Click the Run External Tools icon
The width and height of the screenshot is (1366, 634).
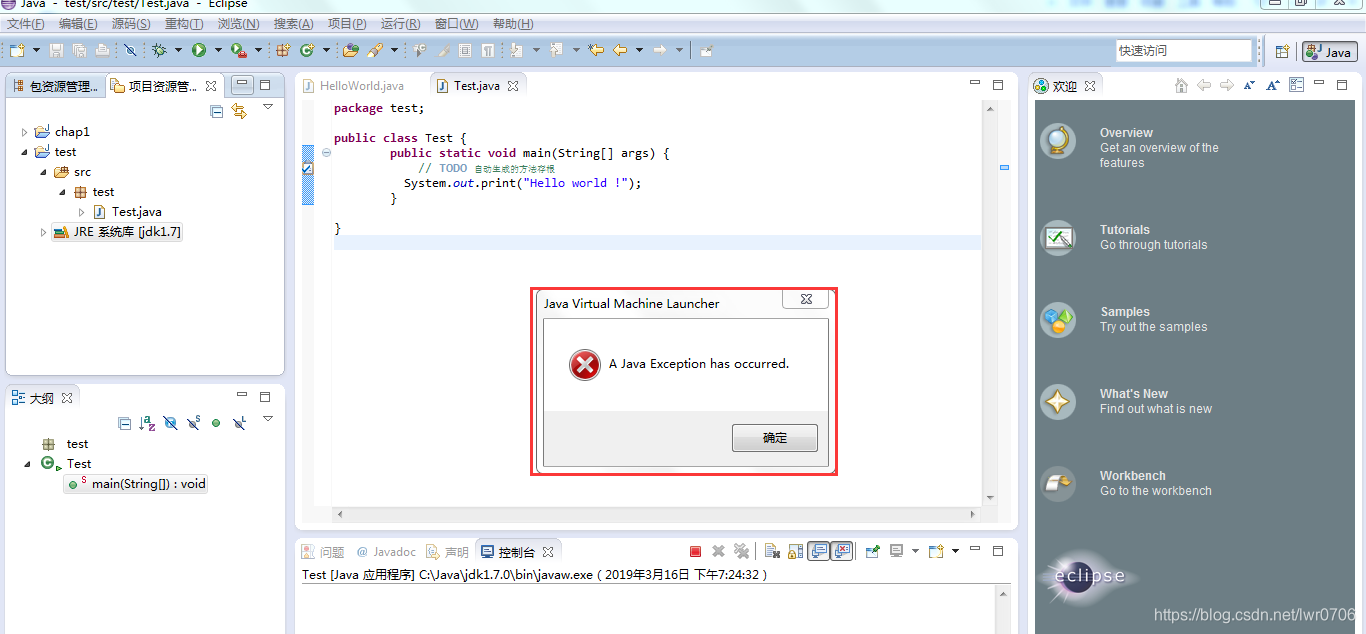[x=238, y=50]
